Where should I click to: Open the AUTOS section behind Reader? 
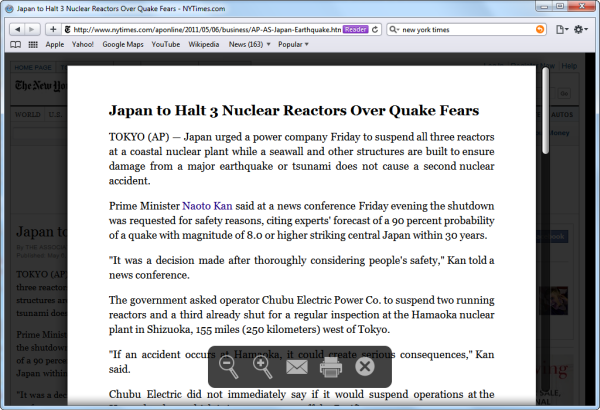(x=562, y=114)
